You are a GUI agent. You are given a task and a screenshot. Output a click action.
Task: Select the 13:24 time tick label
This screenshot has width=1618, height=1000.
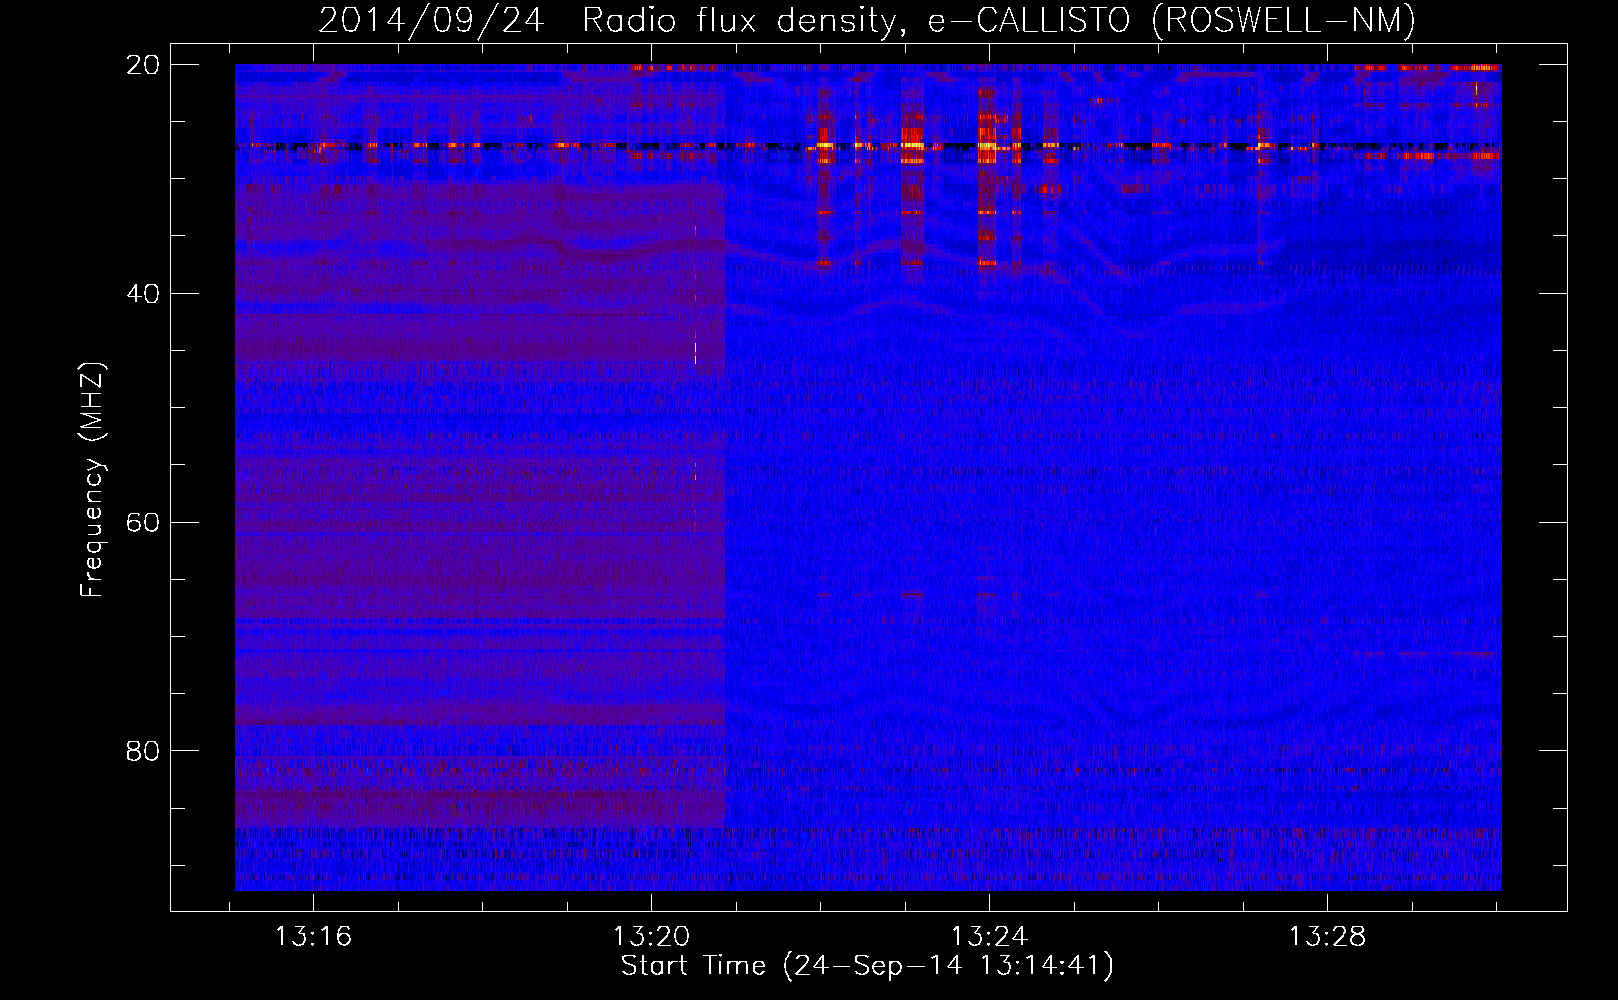tap(989, 937)
